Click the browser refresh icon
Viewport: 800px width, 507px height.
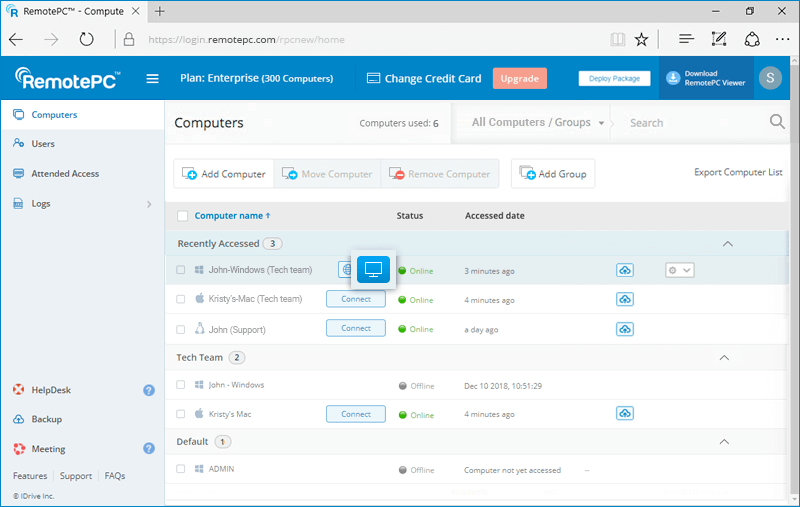(x=86, y=39)
